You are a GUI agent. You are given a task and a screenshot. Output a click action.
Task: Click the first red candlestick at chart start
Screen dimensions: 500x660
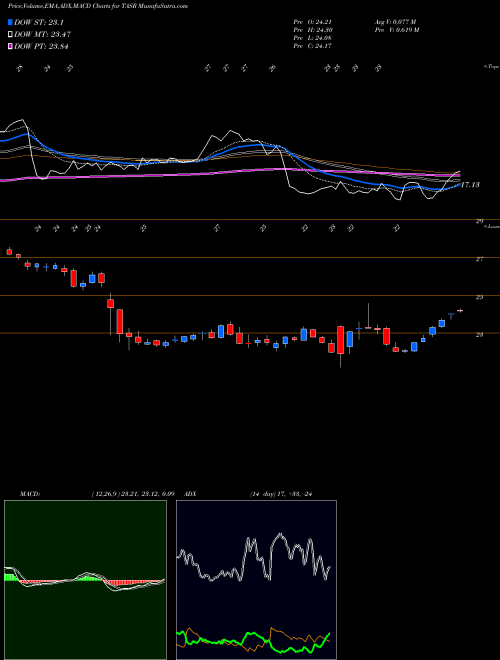point(9,252)
